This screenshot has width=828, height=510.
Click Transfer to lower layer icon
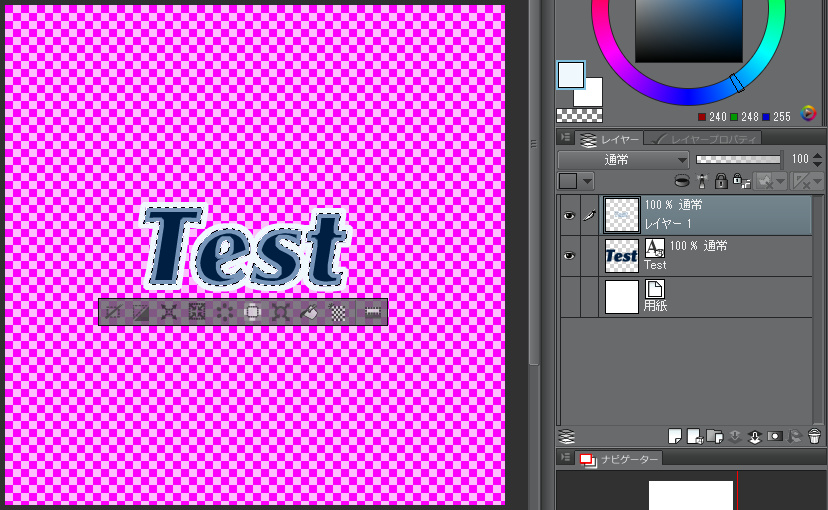coord(735,437)
